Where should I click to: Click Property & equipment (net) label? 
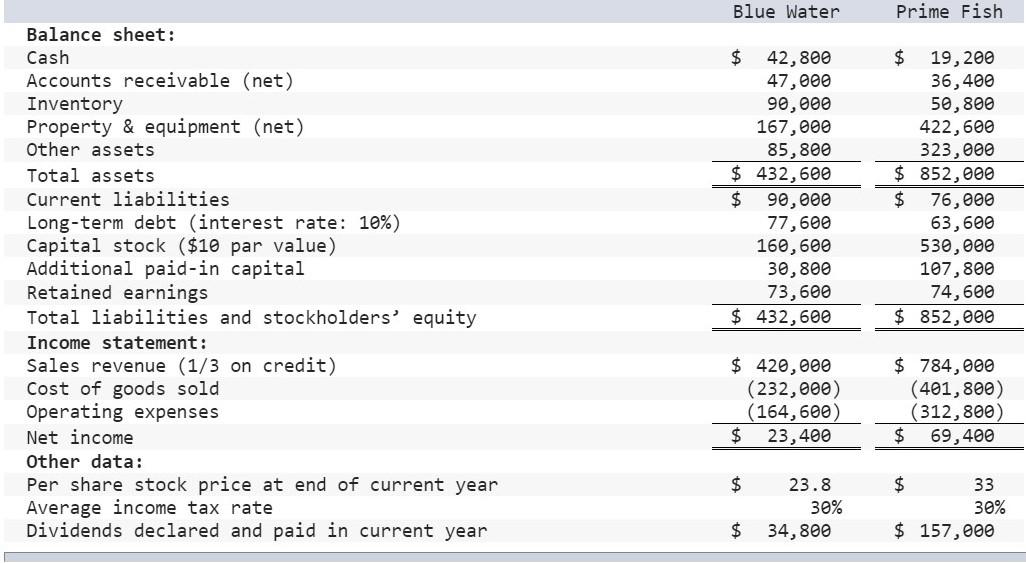coord(166,126)
